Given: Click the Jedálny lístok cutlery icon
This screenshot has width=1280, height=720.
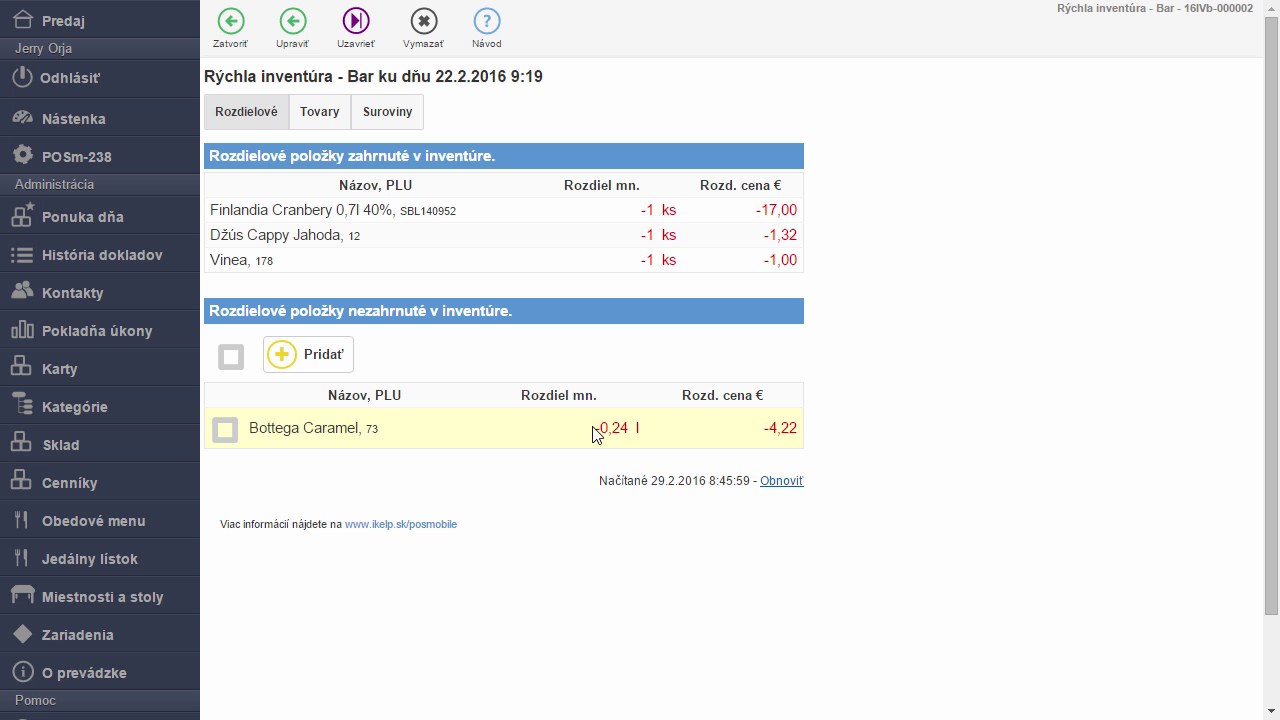Looking at the screenshot, I should tap(21, 558).
